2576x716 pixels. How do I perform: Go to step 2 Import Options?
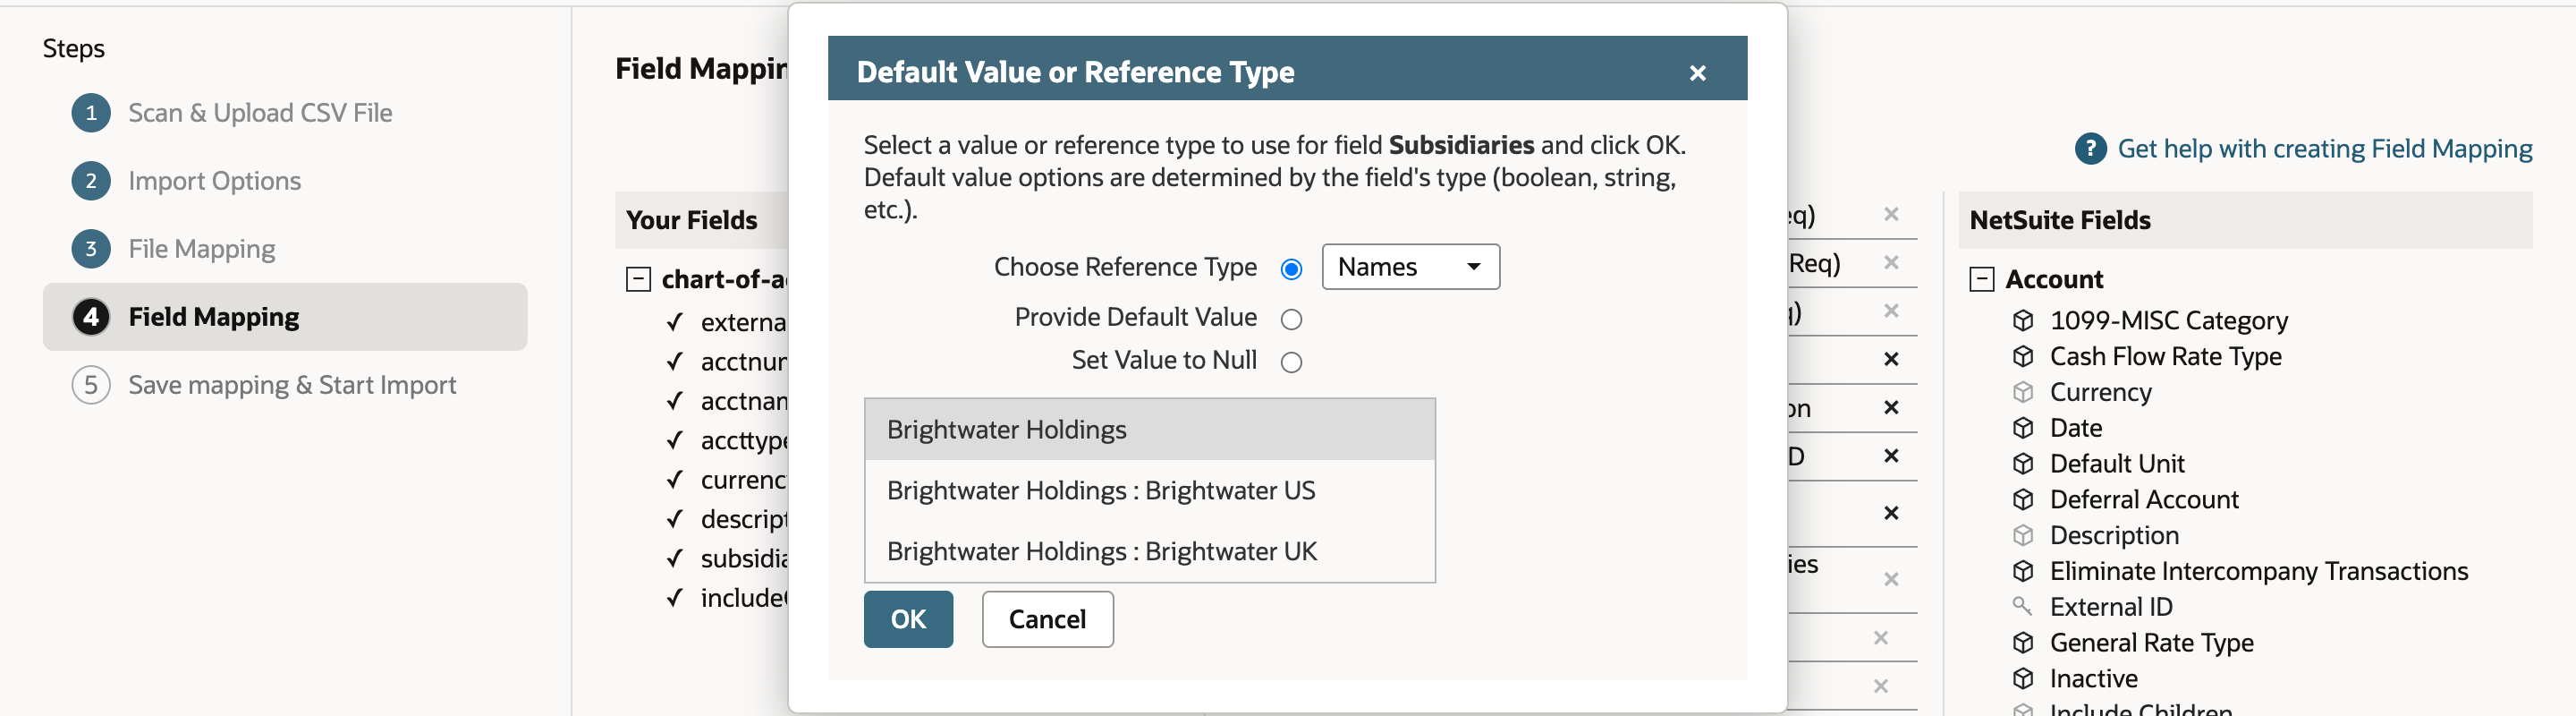point(214,181)
